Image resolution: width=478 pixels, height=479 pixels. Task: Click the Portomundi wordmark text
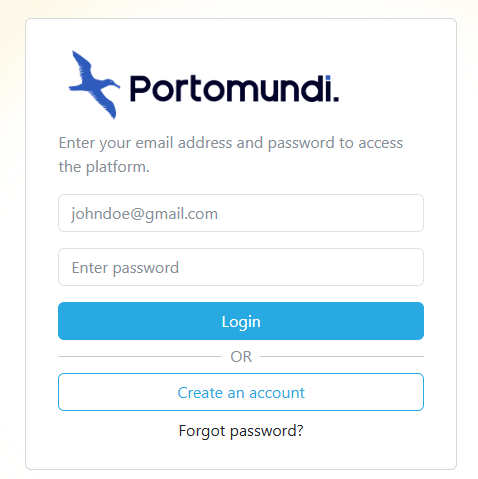234,89
